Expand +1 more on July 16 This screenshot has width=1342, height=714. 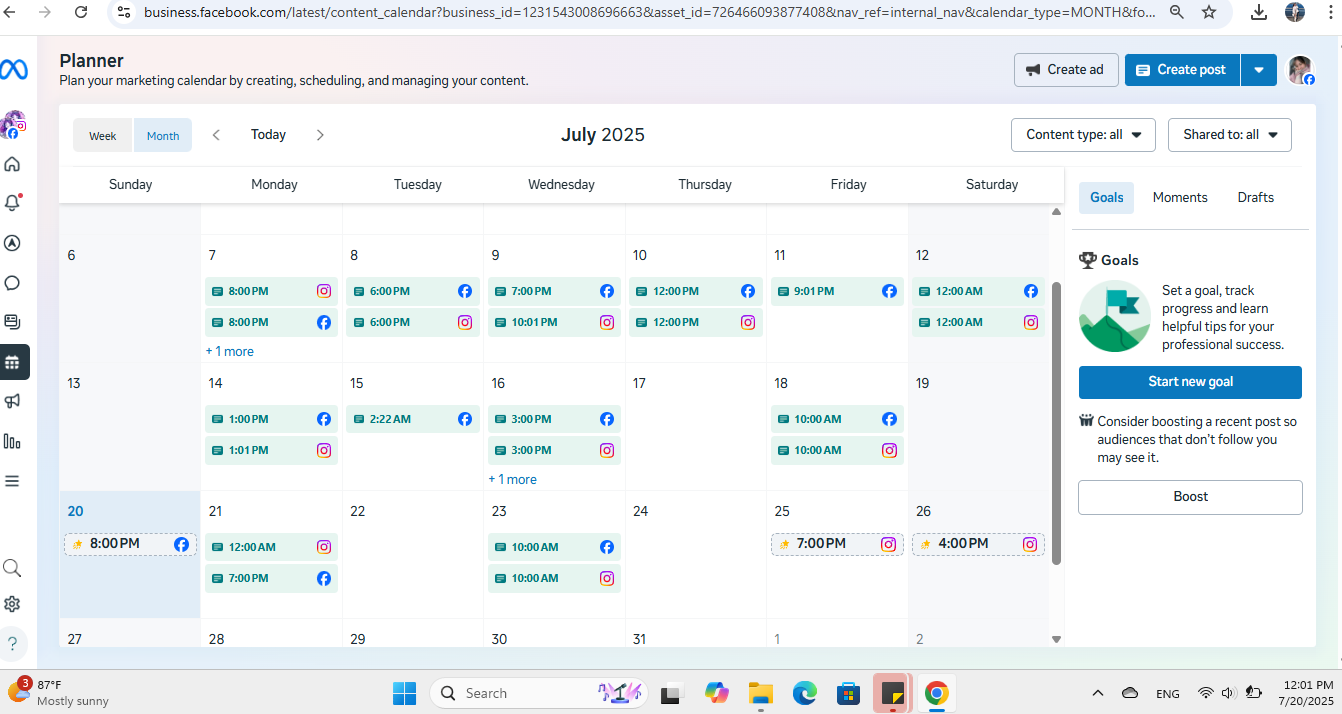point(513,480)
